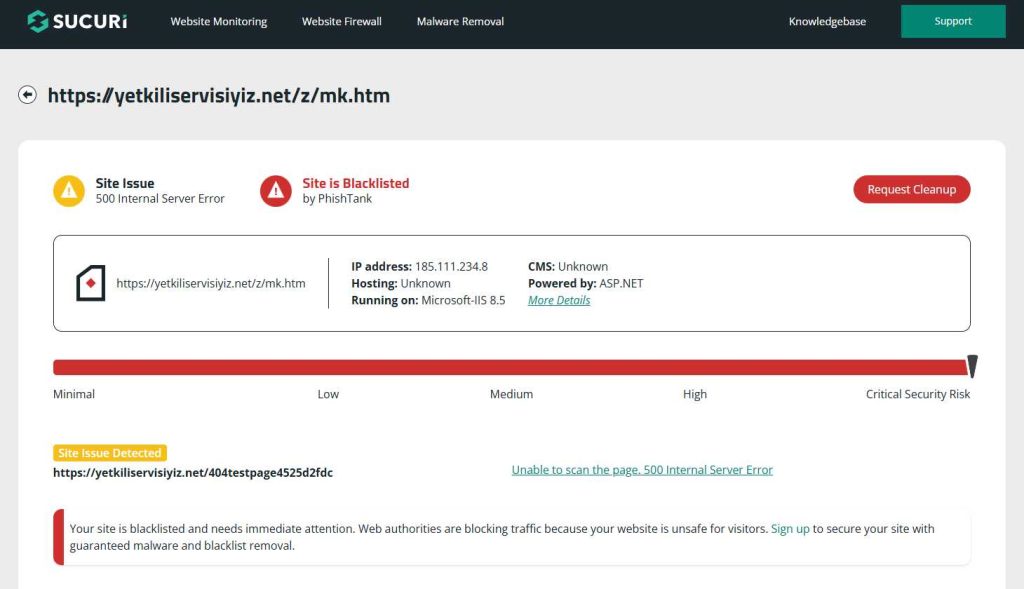1024x589 pixels.
Task: Click the 'CMS: Unknown' text
Action: (x=568, y=266)
